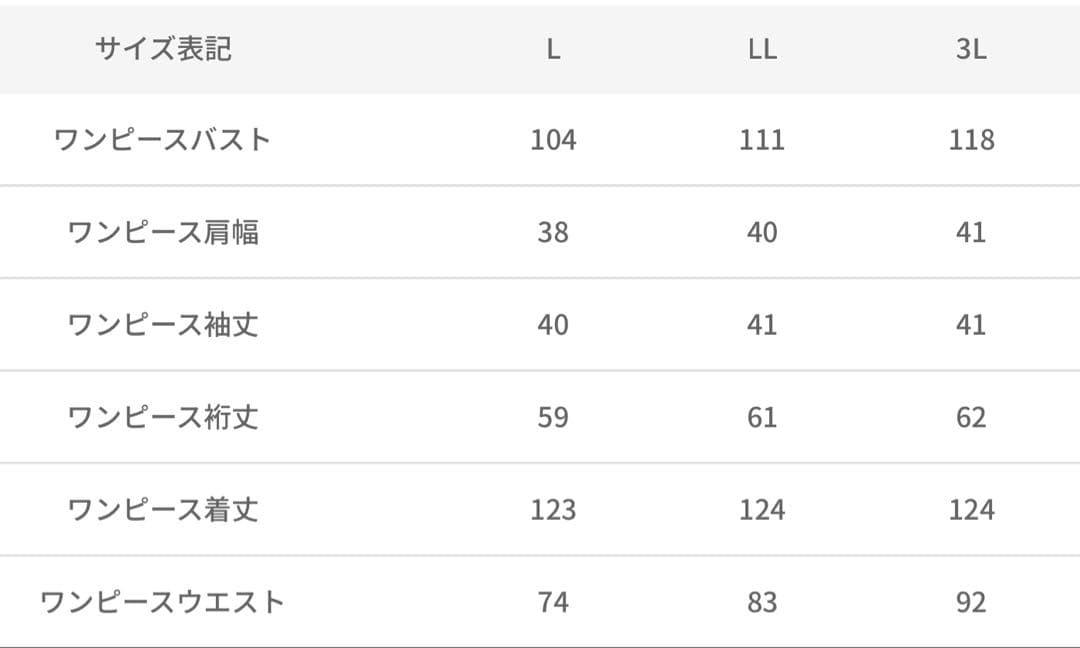
Task: Click the ワンピースバスト row label
Action: point(163,139)
